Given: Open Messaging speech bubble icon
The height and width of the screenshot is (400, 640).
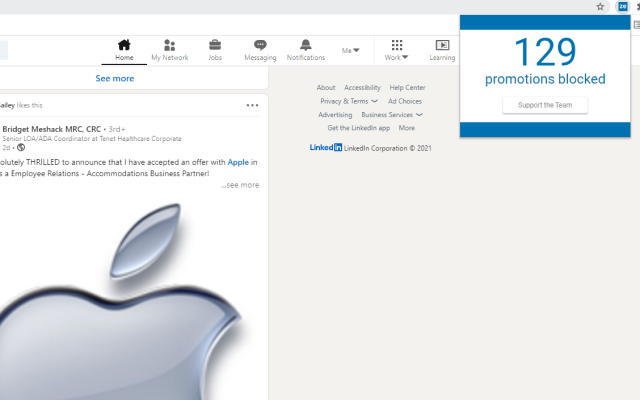Looking at the screenshot, I should 260,44.
